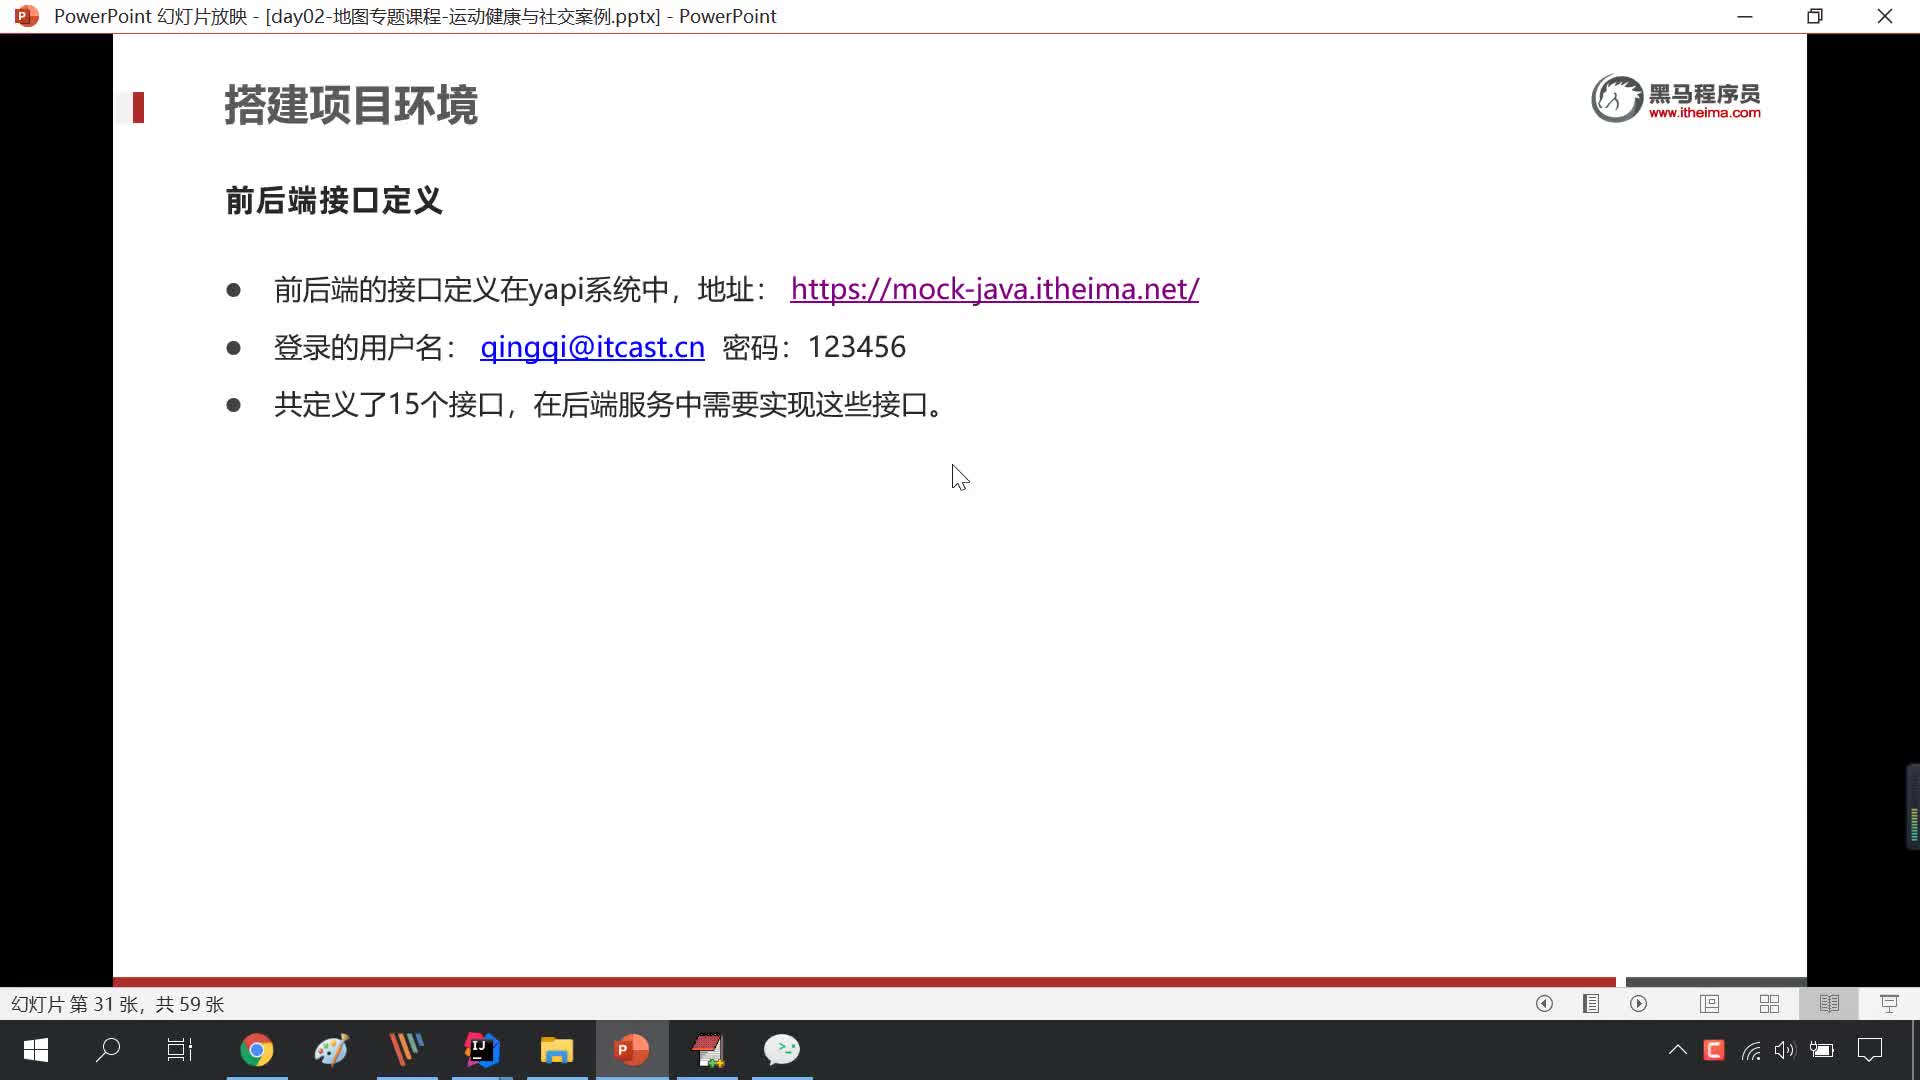Minimize the PowerPoint window
Image resolution: width=1920 pixels, height=1080 pixels.
point(1745,16)
